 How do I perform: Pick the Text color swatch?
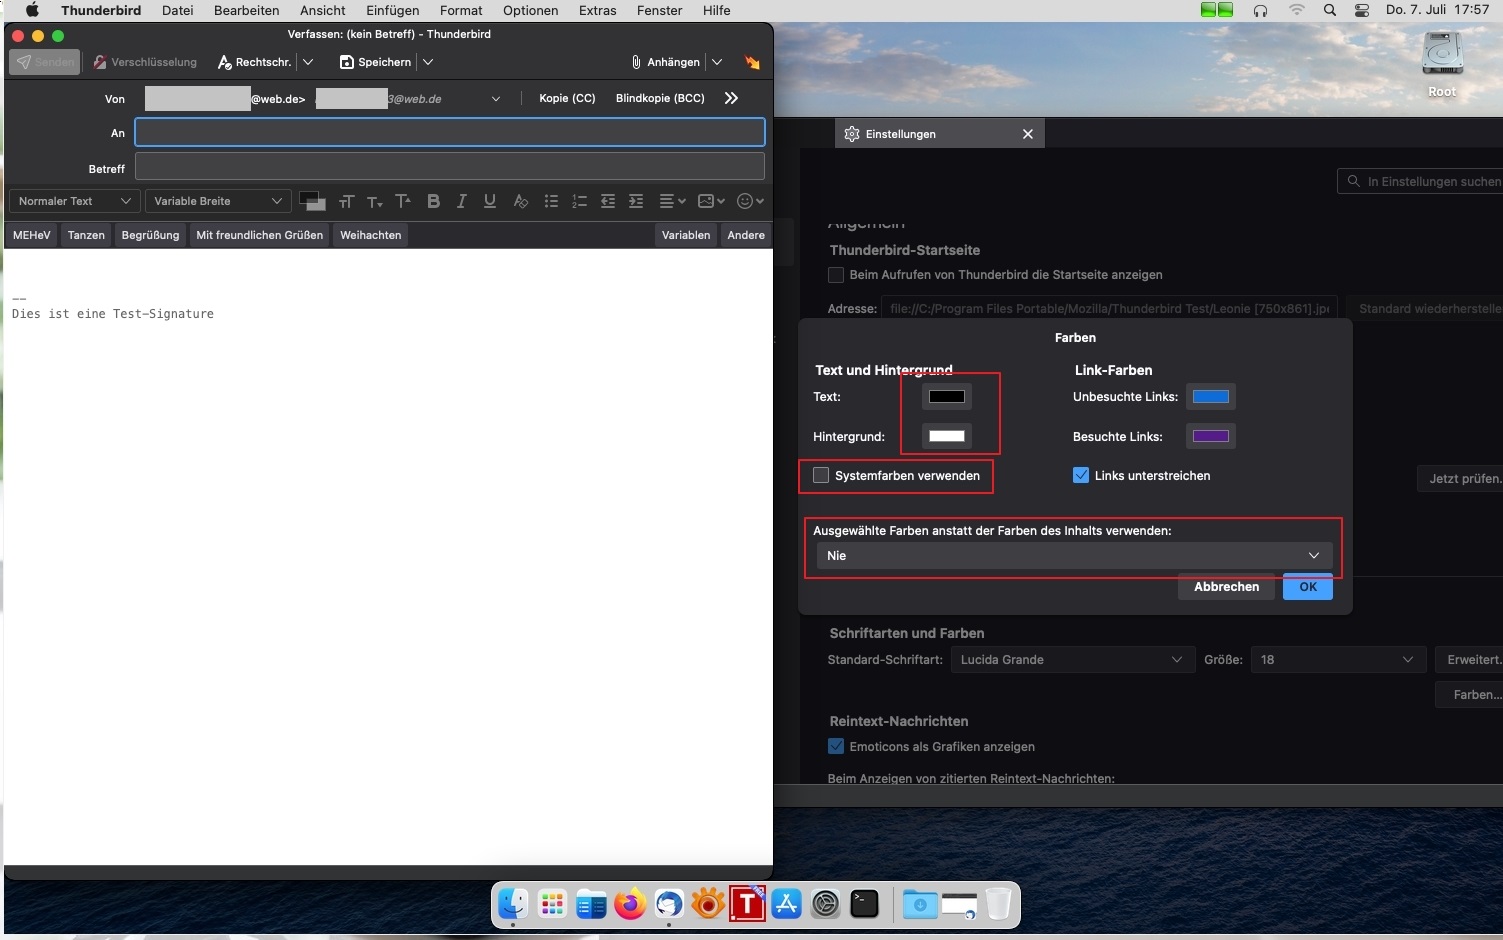[947, 396]
